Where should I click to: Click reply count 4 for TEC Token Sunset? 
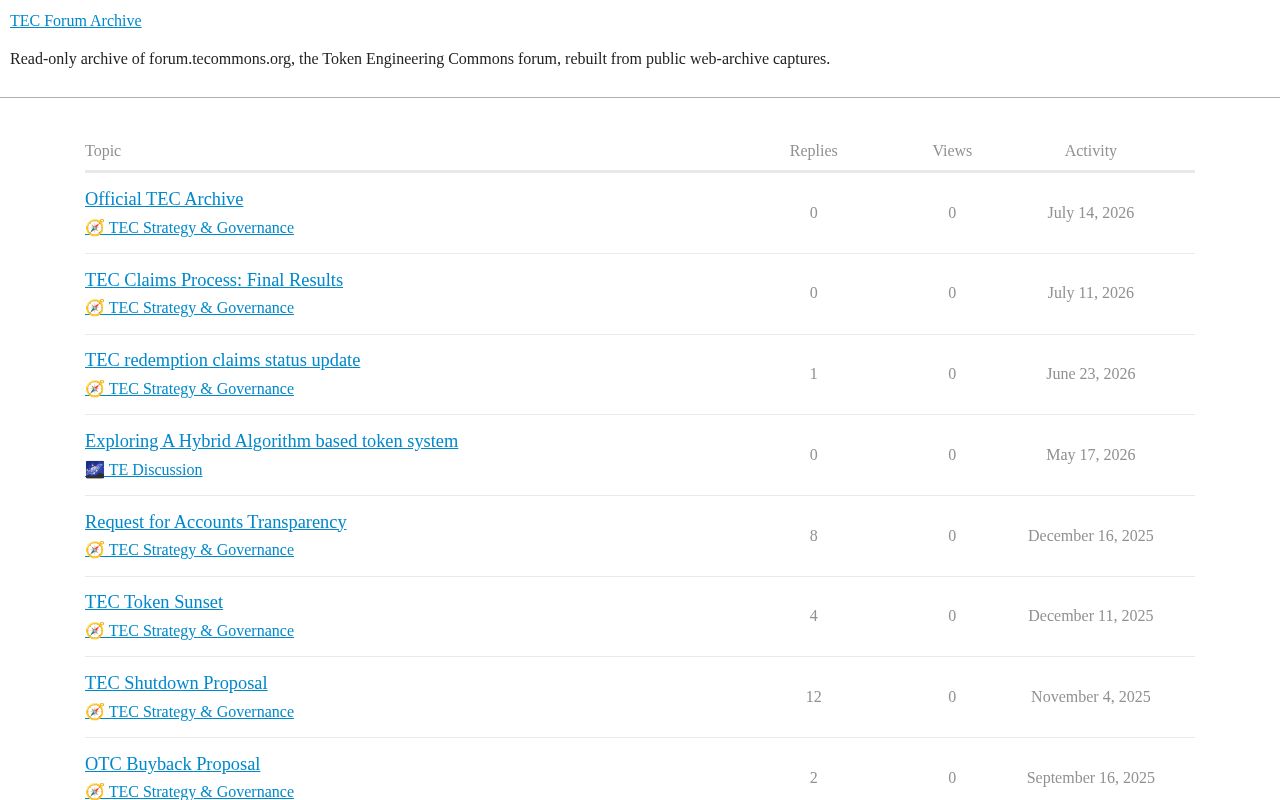[813, 616]
